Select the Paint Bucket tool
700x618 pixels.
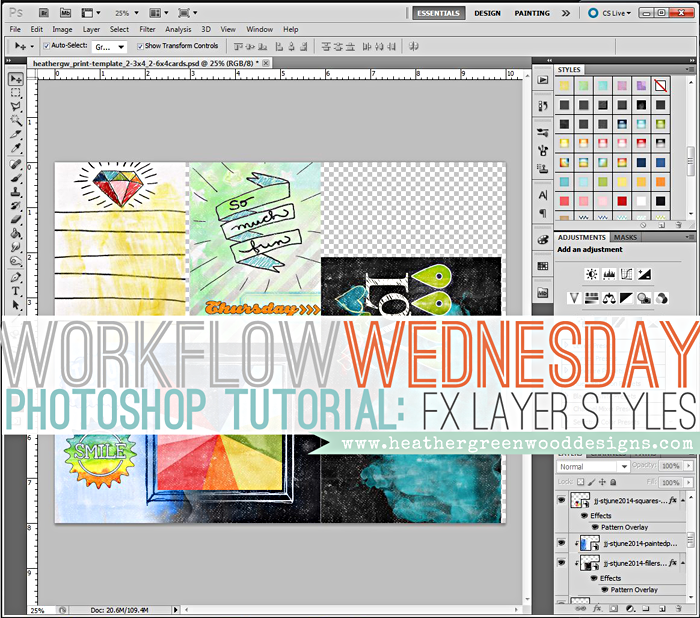click(x=16, y=233)
